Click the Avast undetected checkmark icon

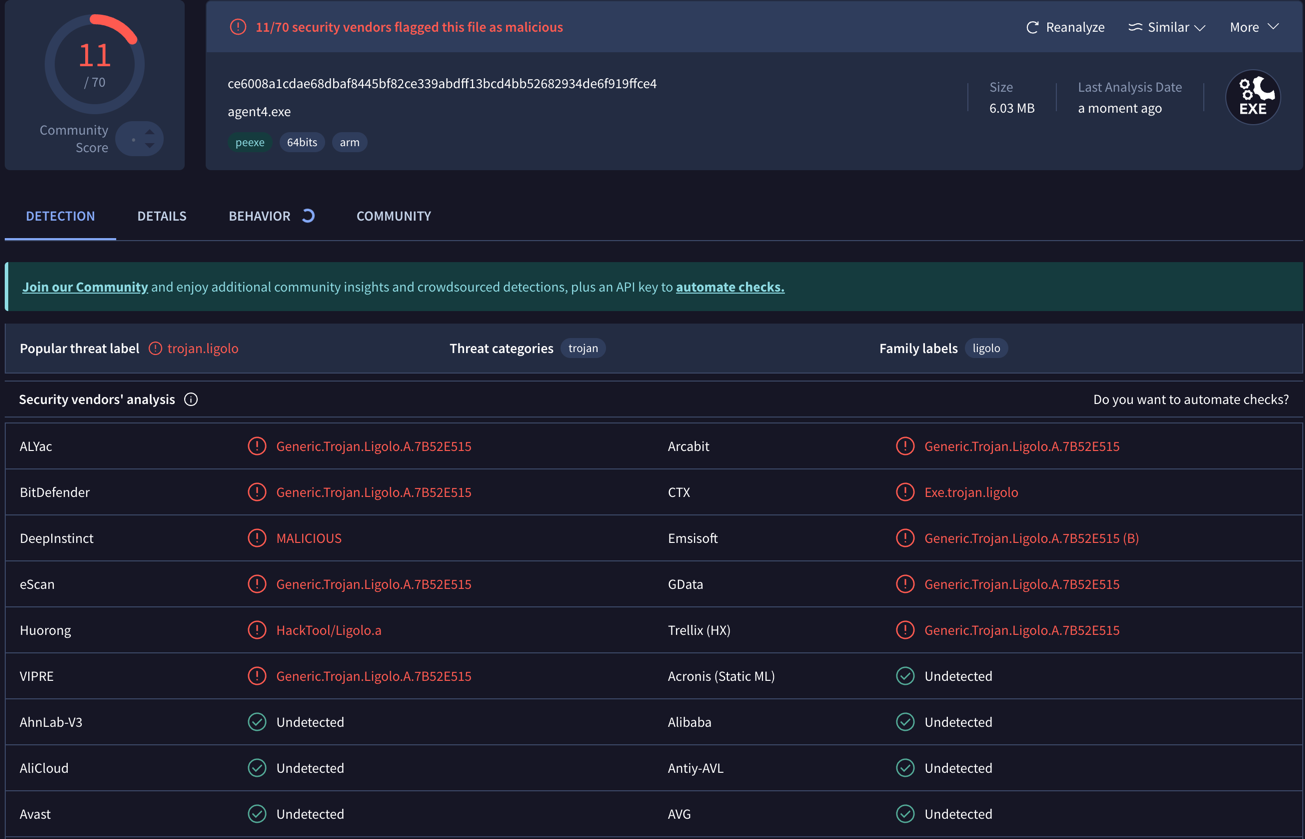(257, 814)
